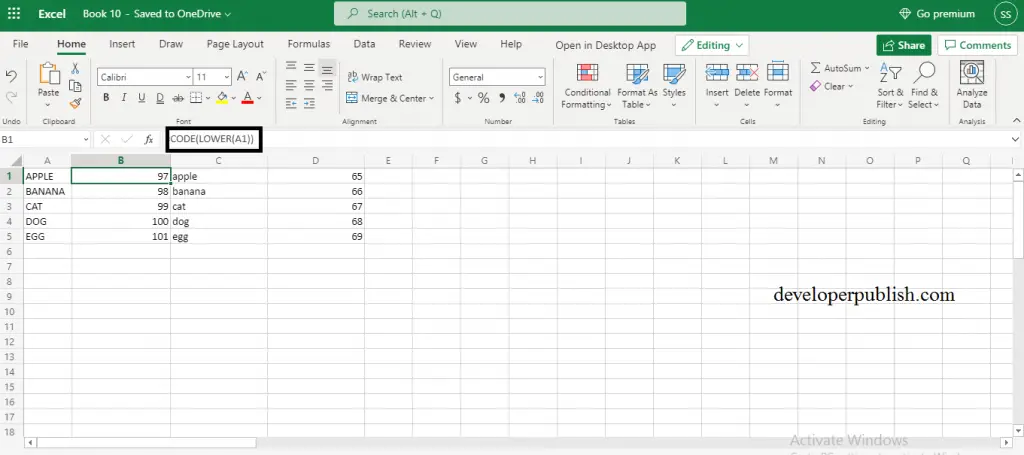The height and width of the screenshot is (455, 1024).
Task: Open Sort & Filter menu
Action: coord(890,86)
